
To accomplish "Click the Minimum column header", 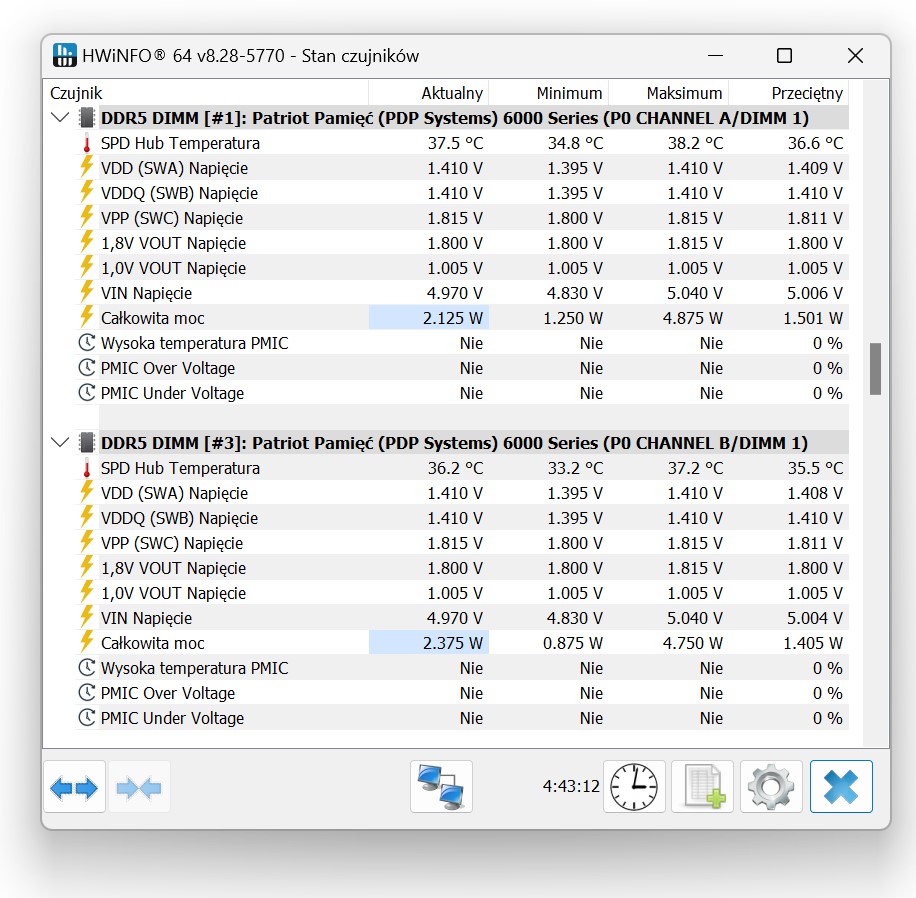I will tap(548, 93).
